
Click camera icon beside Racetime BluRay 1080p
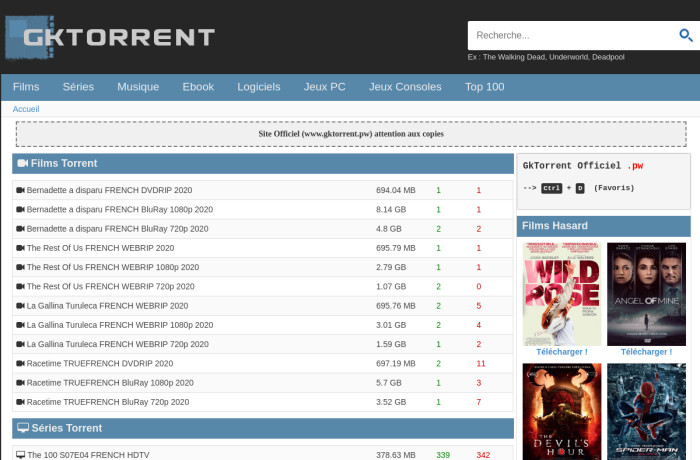coord(20,383)
